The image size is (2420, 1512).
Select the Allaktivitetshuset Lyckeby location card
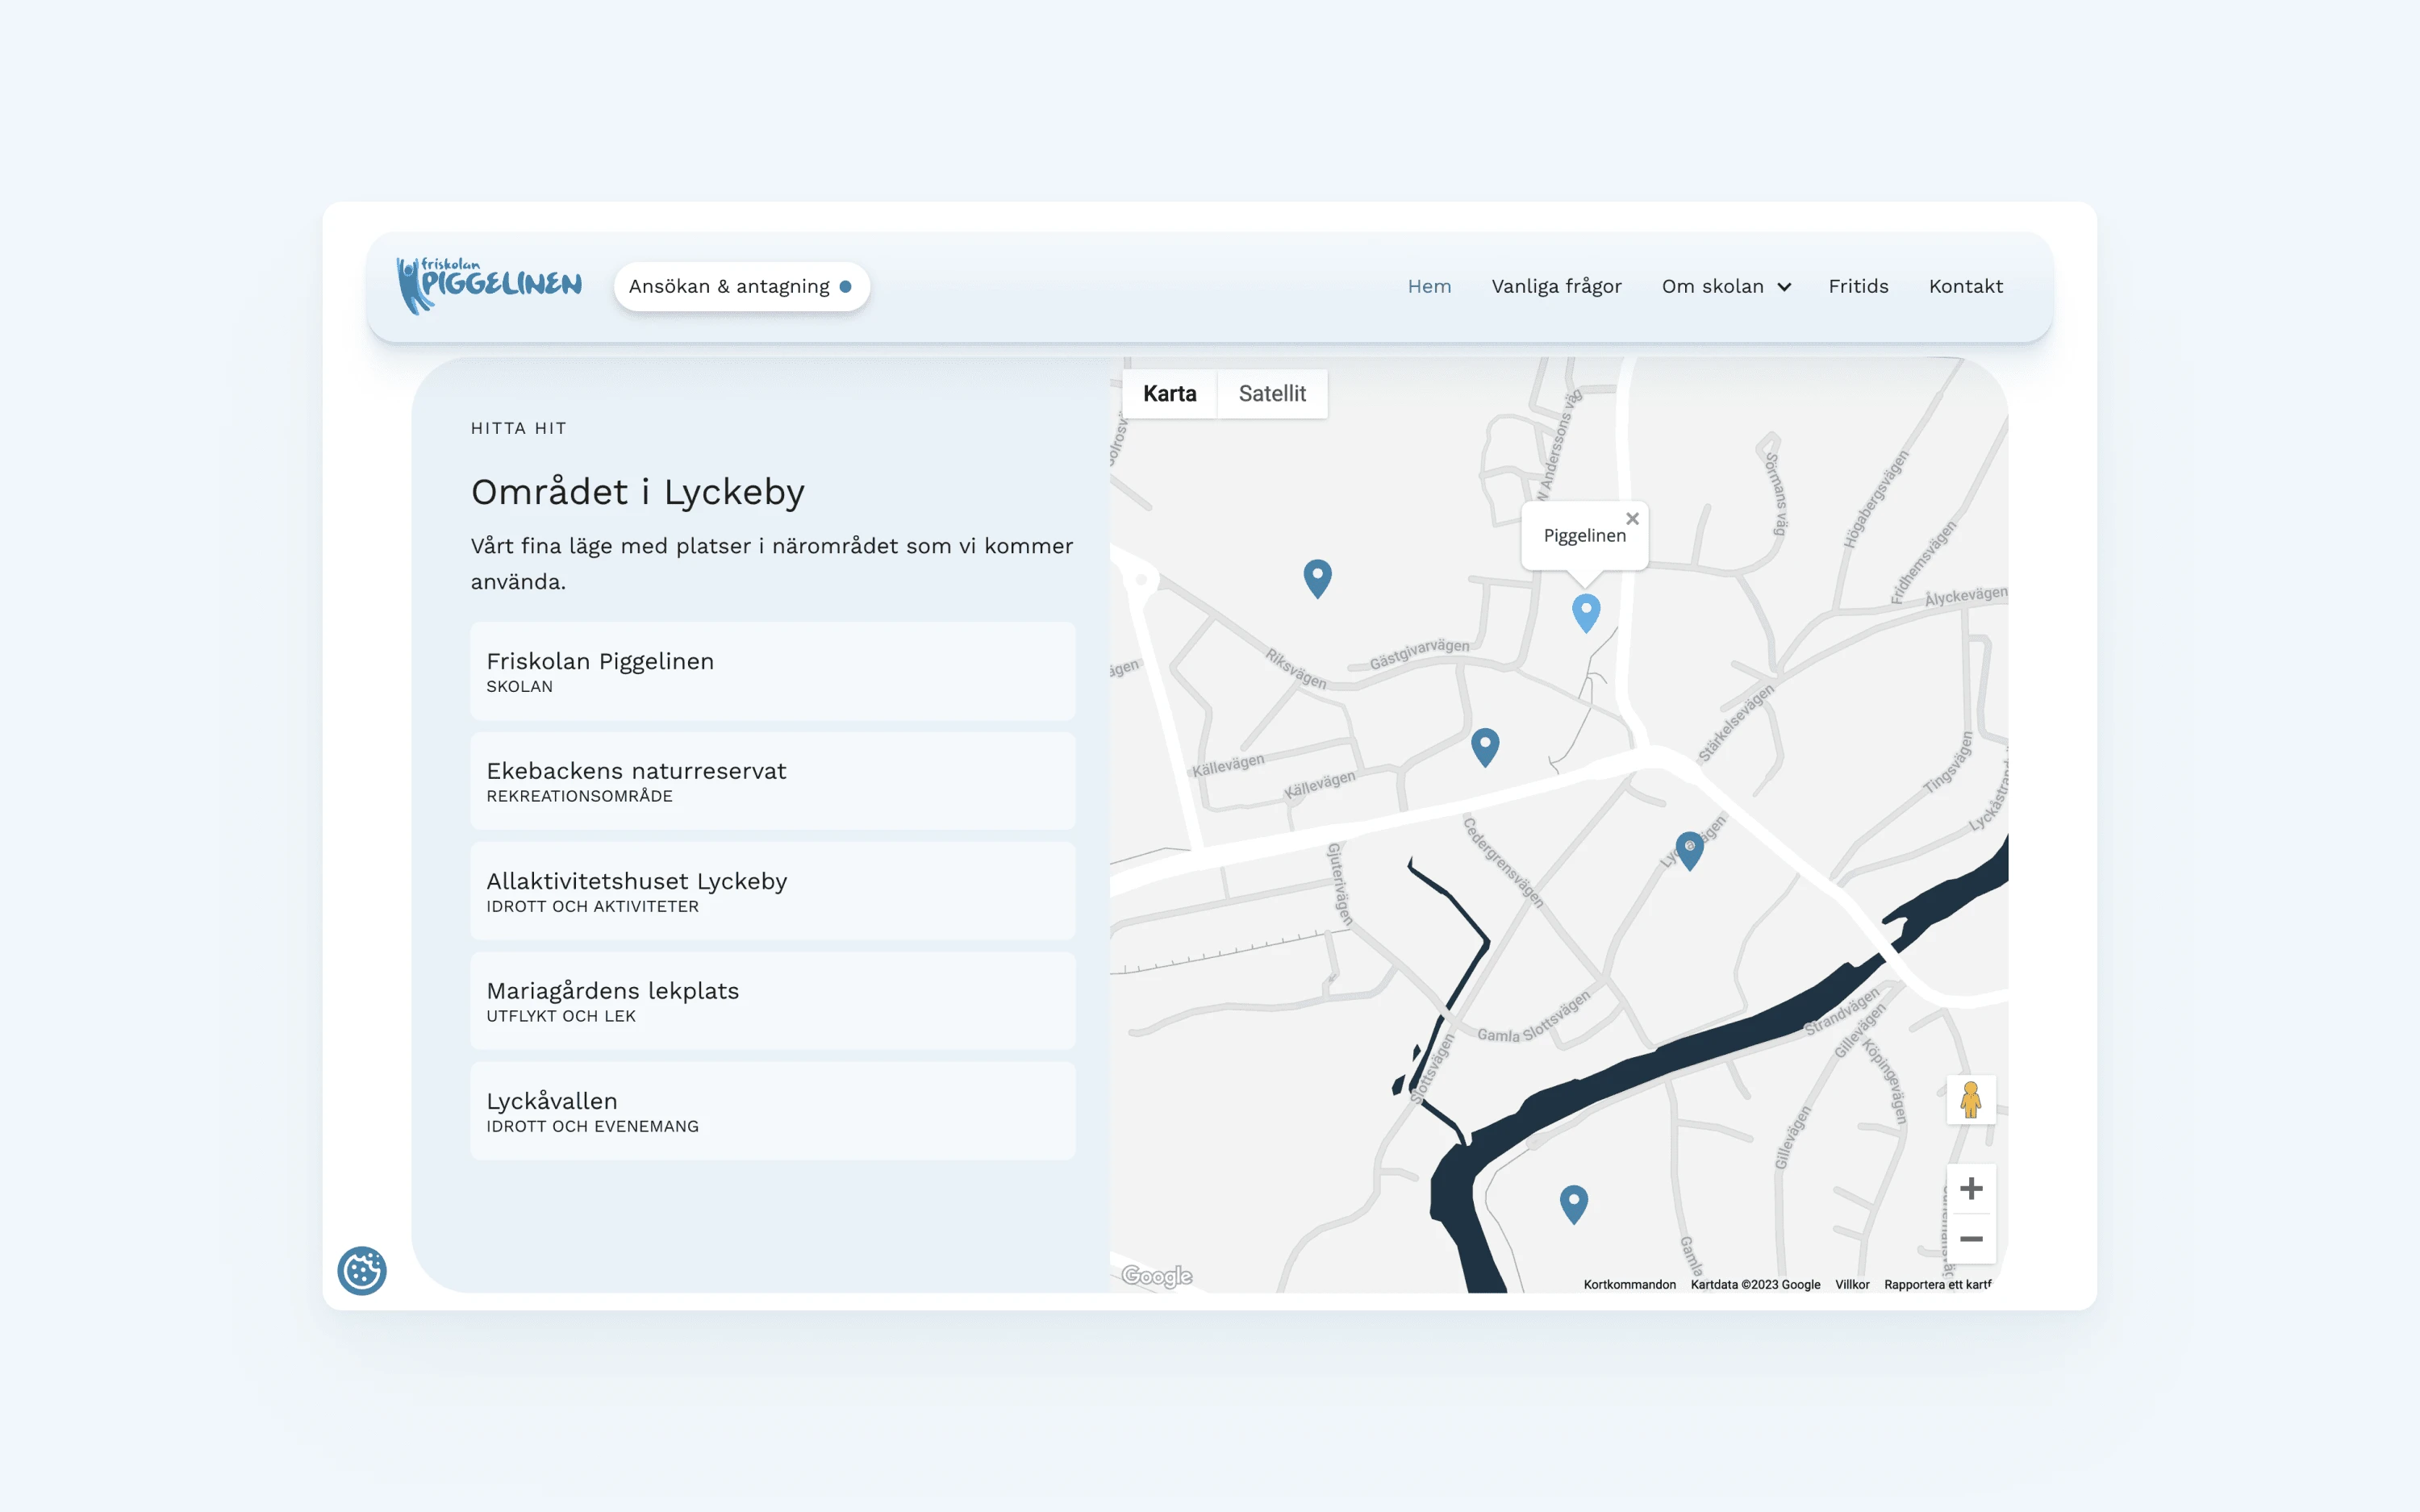tap(773, 891)
